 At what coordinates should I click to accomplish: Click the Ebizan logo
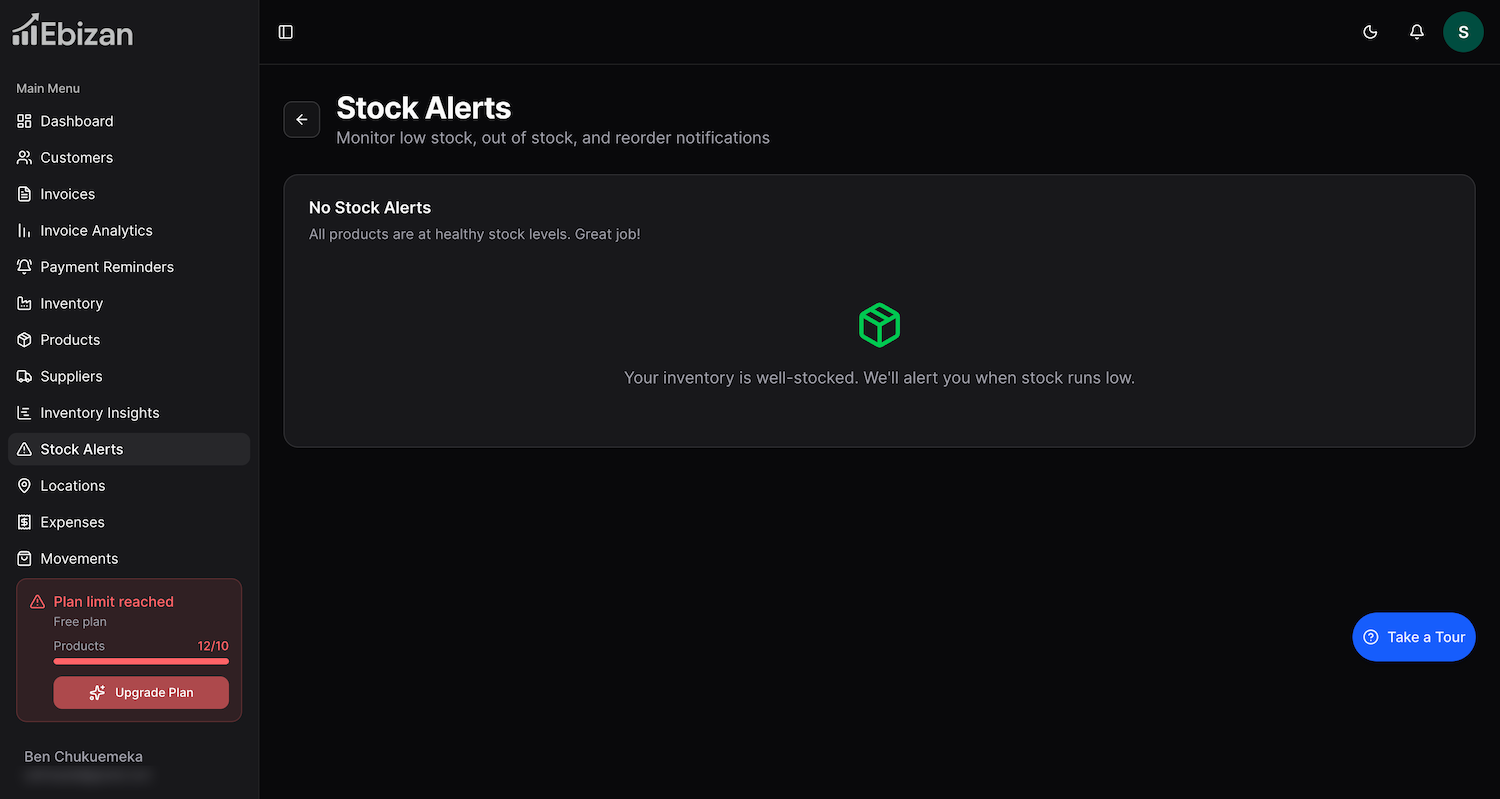tap(72, 31)
